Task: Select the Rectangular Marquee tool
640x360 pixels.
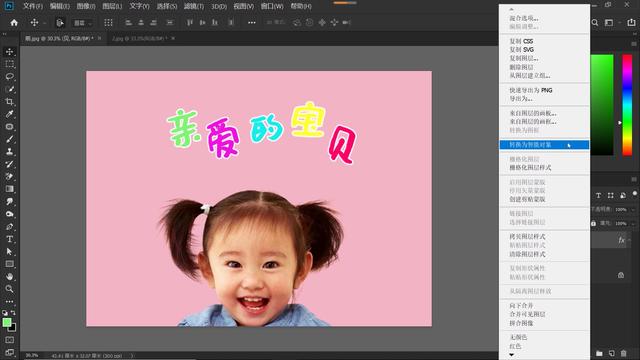Action: click(x=9, y=64)
